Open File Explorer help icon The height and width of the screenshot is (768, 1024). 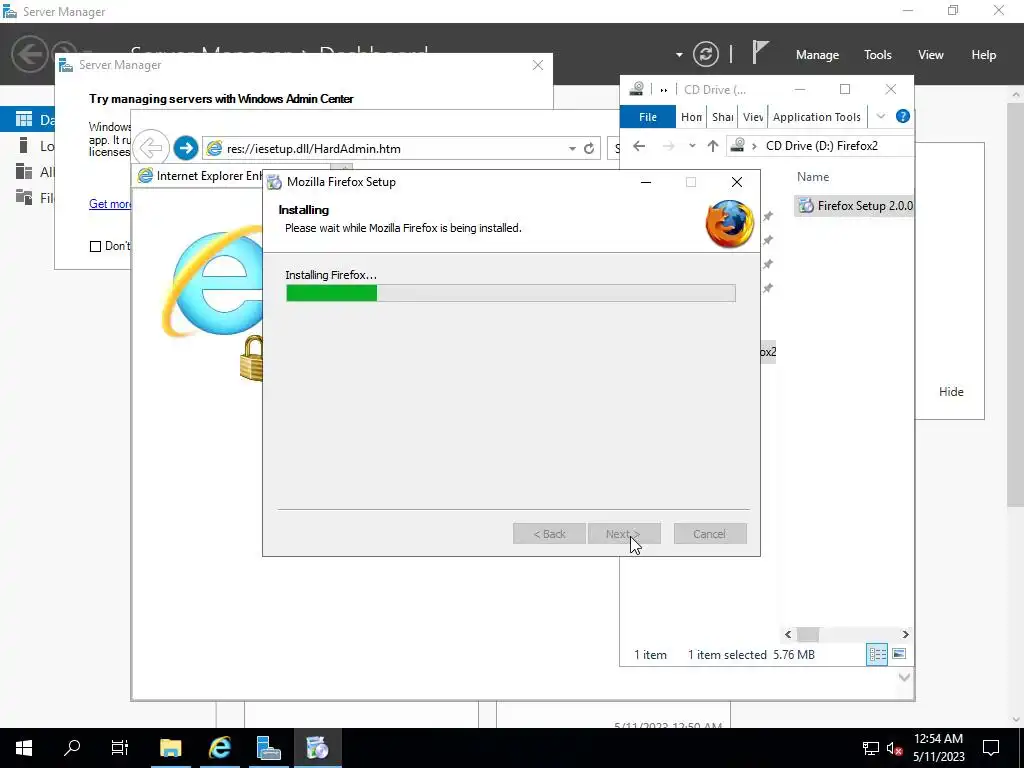(903, 116)
